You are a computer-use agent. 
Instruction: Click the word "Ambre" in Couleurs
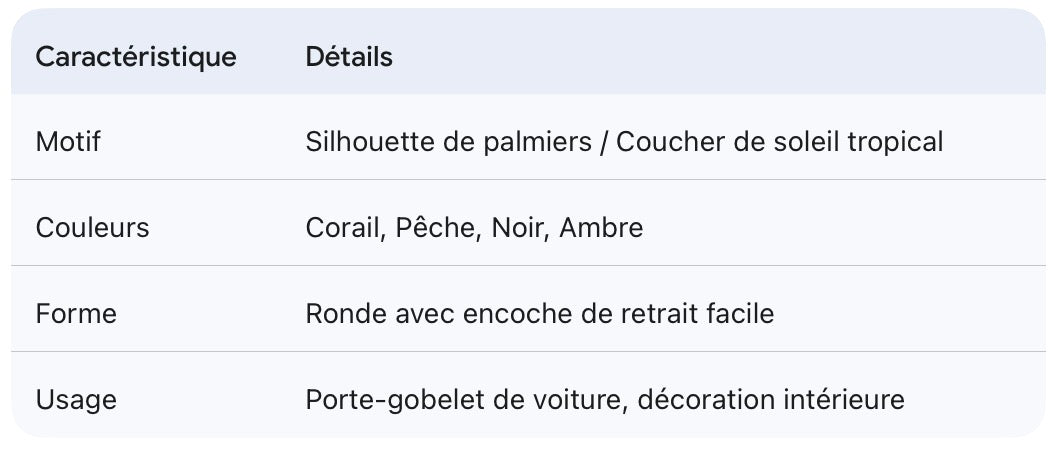601,228
